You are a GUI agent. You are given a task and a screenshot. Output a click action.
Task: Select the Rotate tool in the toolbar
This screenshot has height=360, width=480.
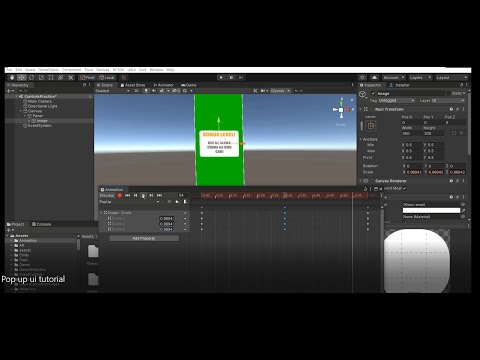(x=31, y=77)
